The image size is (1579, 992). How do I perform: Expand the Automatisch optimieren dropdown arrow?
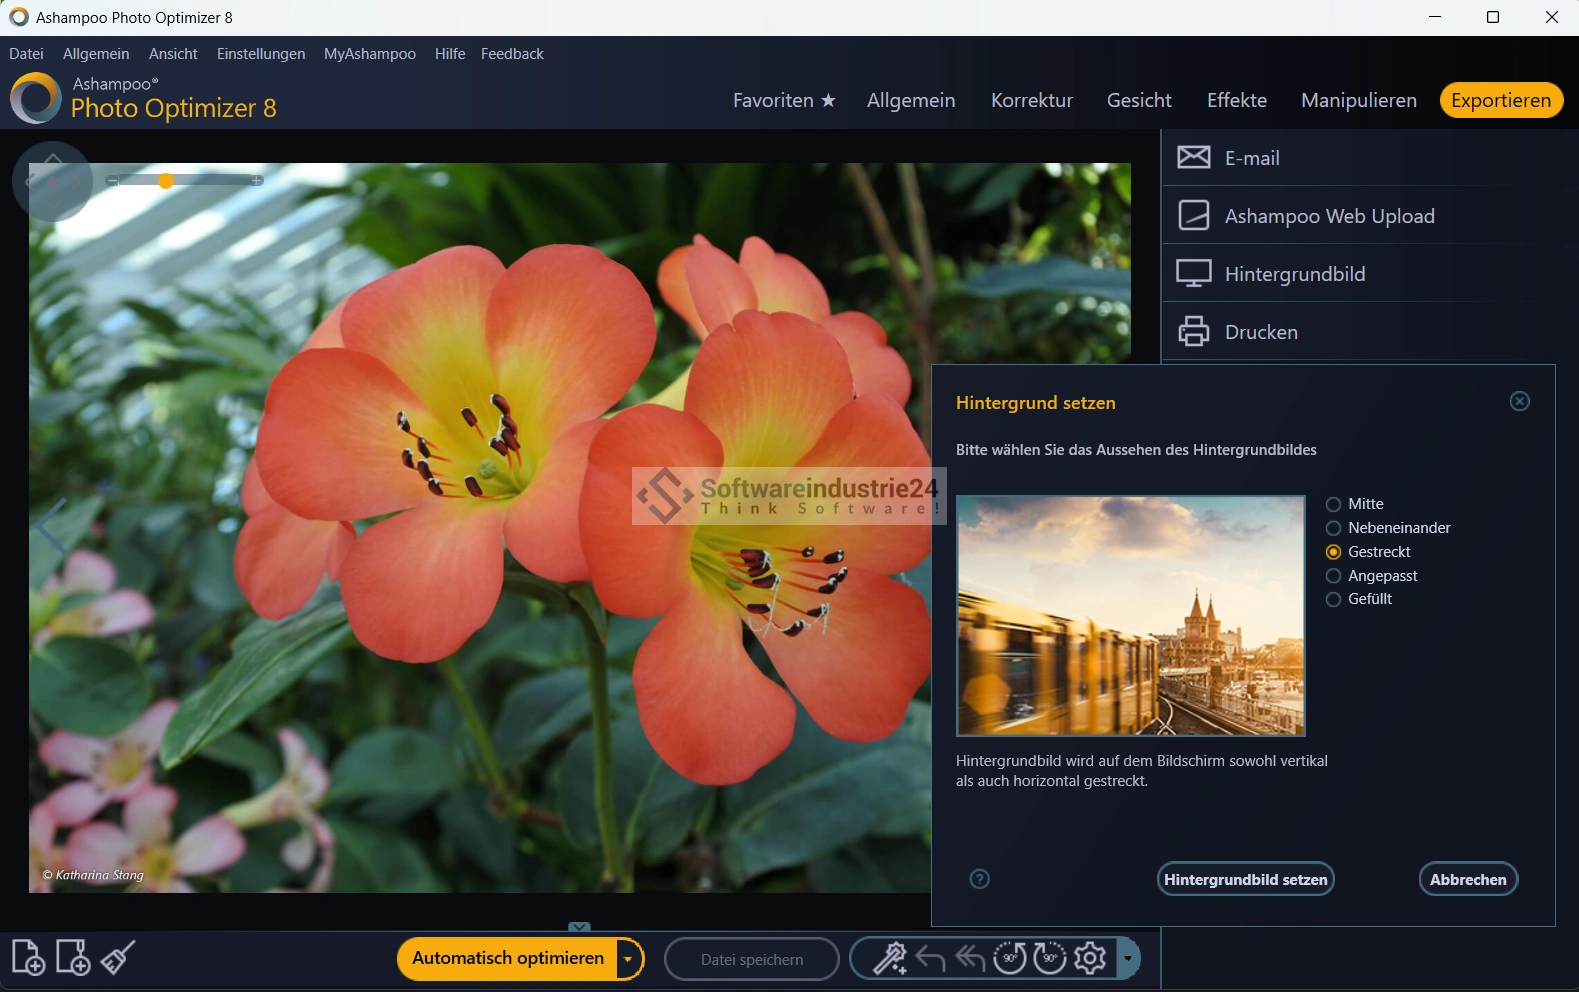click(628, 959)
